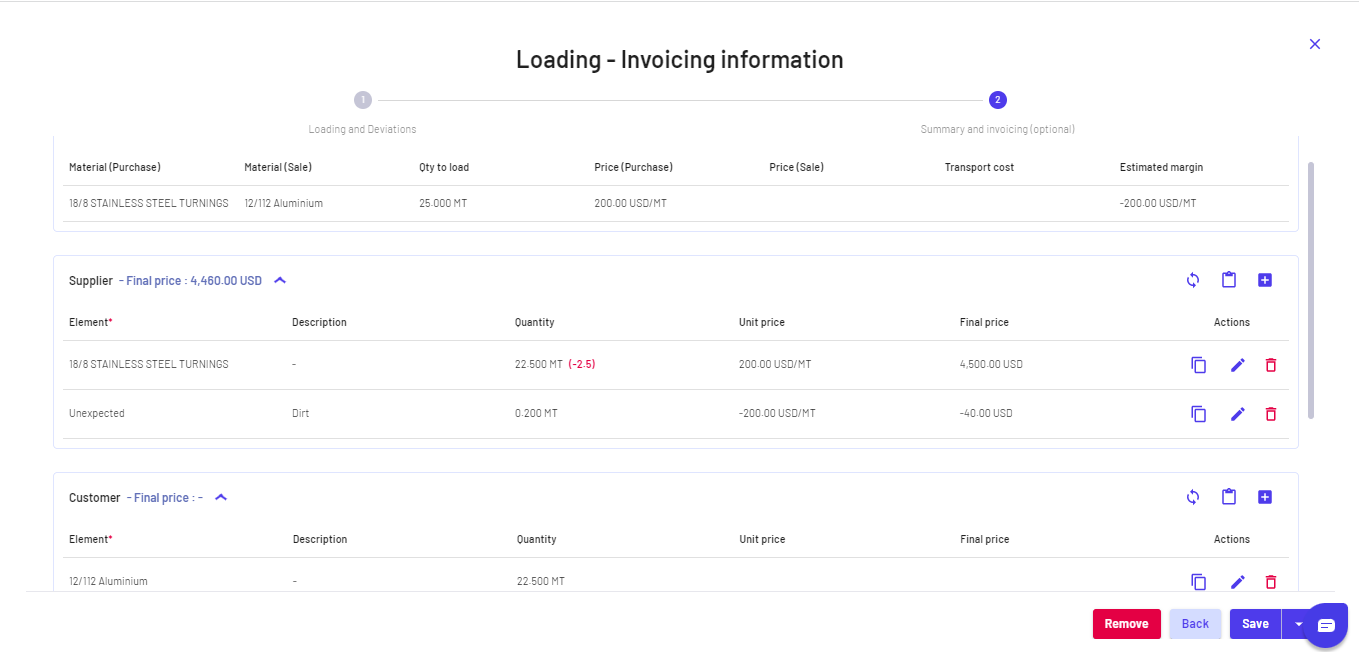Collapse the Customer section chevron

click(x=221, y=498)
